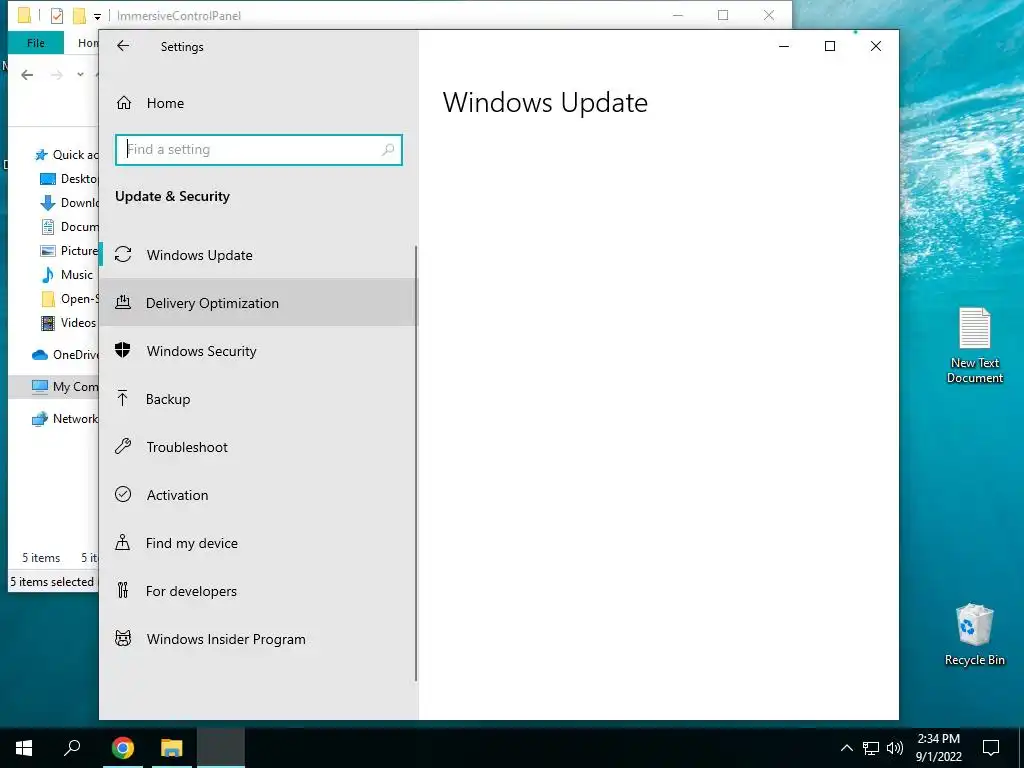Select Documents in Explorer navigation pane

(x=69, y=227)
